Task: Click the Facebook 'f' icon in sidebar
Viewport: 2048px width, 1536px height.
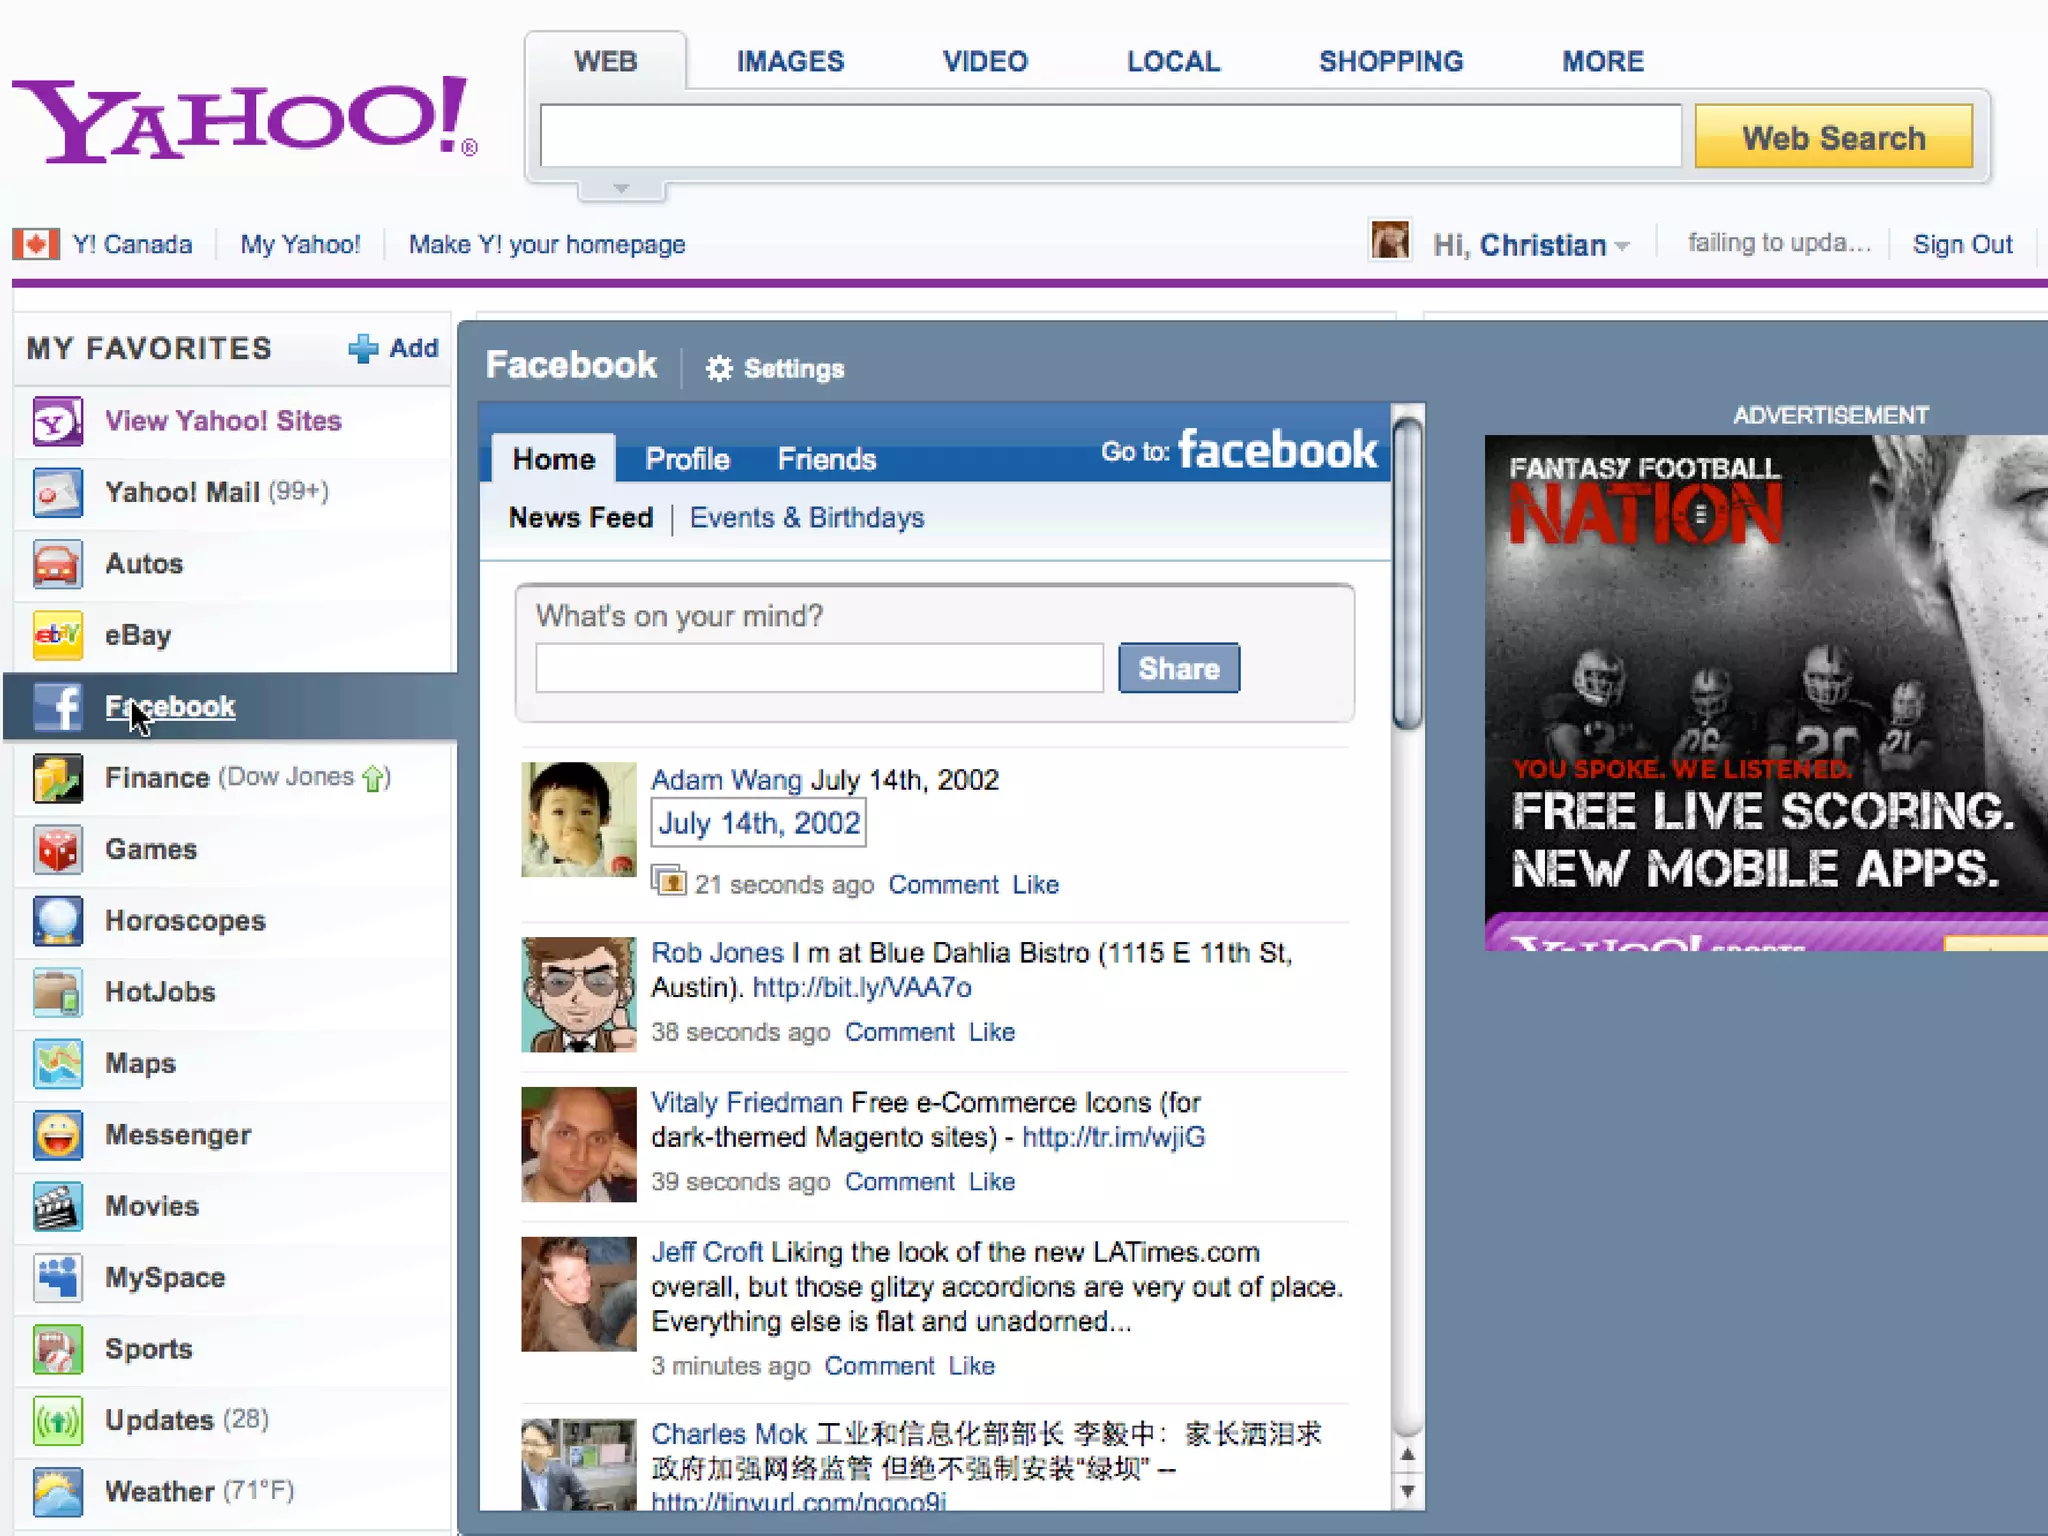Action: click(57, 707)
